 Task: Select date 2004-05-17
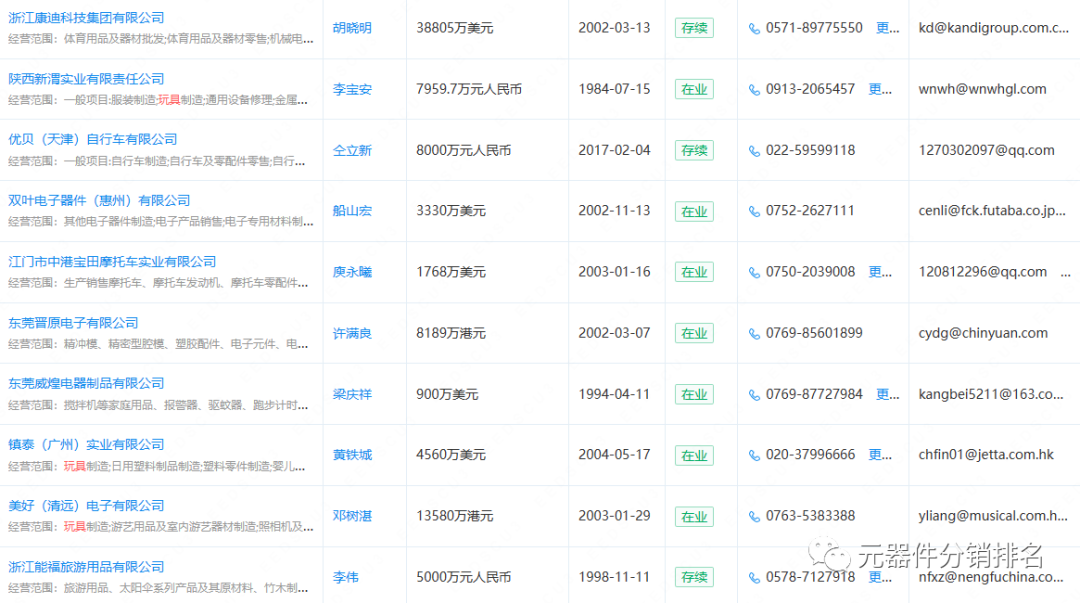click(614, 455)
